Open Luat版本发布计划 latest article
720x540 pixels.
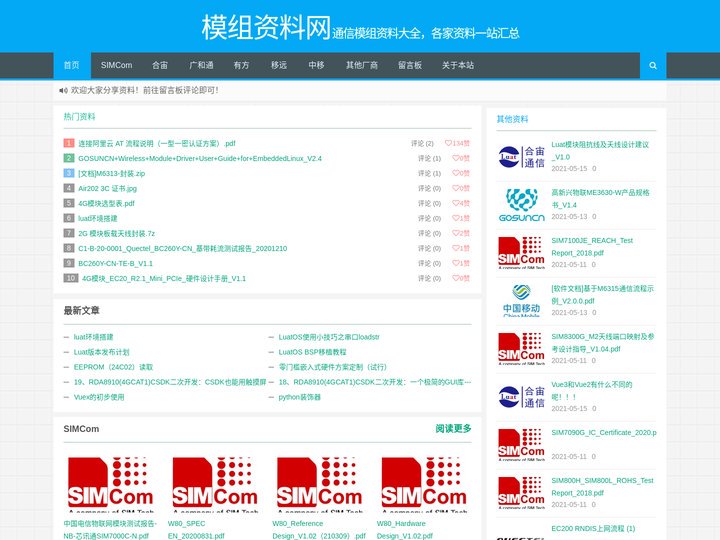point(101,352)
